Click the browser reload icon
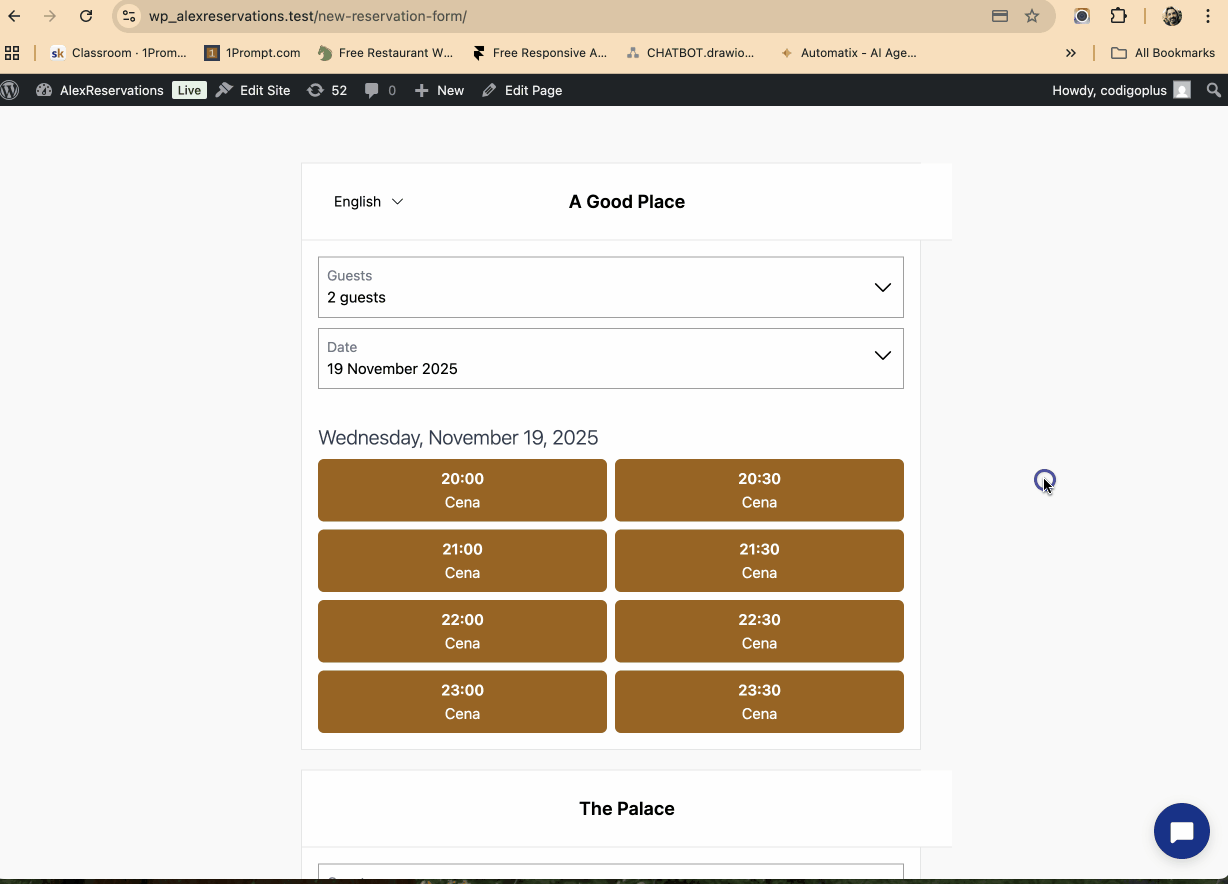Viewport: 1228px width, 884px height. [86, 16]
